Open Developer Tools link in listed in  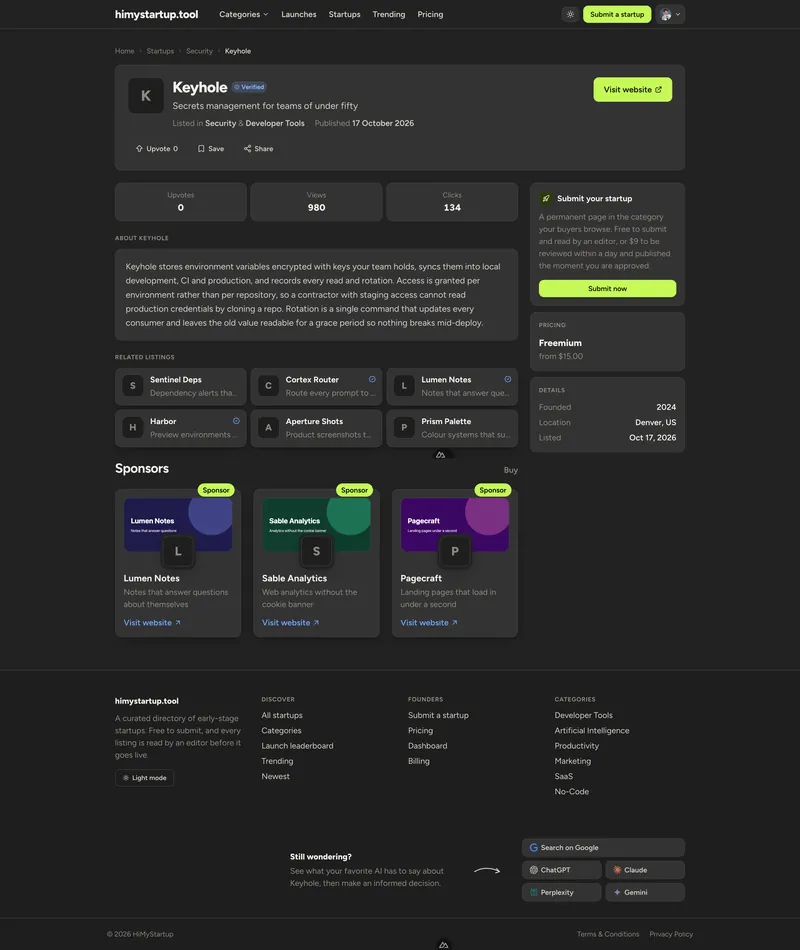275,124
